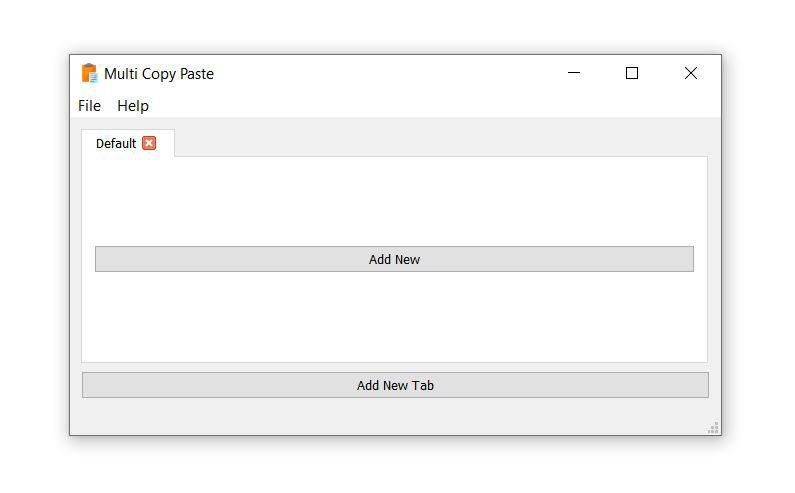The width and height of the screenshot is (795, 493).
Task: Click the resize grip in window corner
Action: point(713,428)
